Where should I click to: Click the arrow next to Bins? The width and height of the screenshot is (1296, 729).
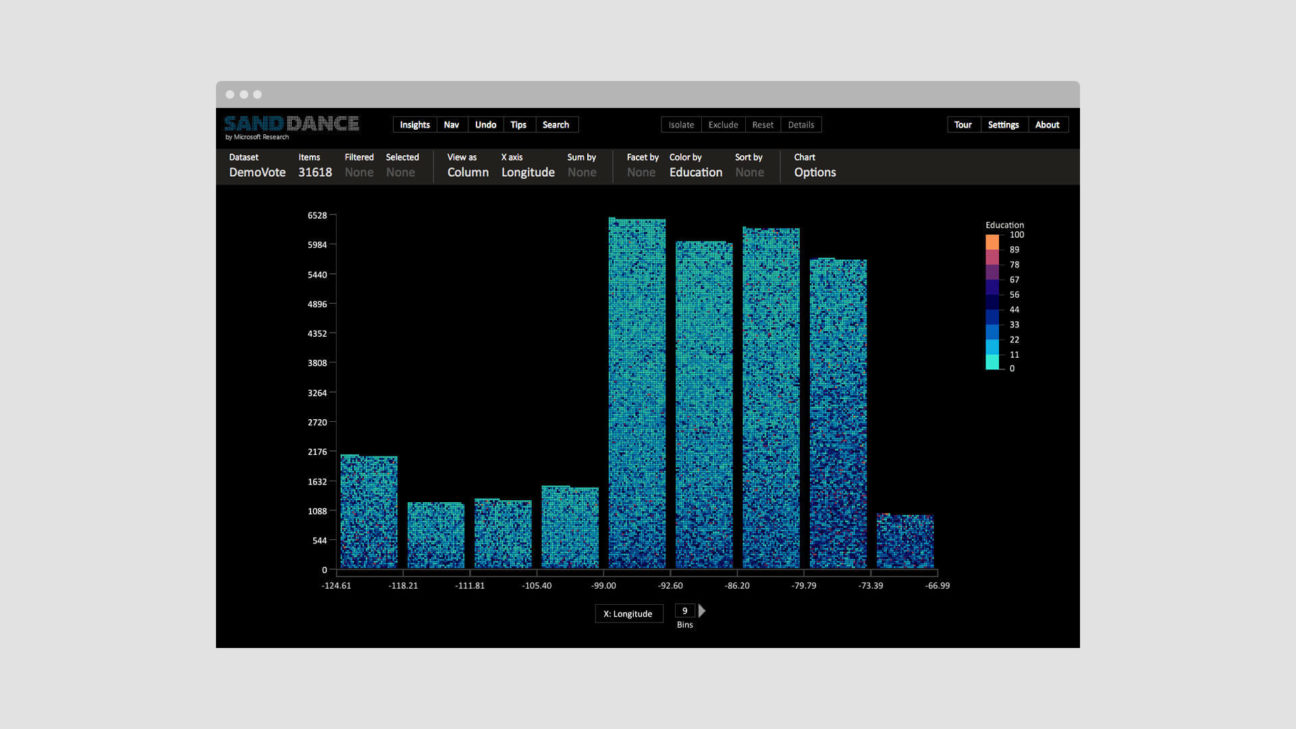coord(702,611)
